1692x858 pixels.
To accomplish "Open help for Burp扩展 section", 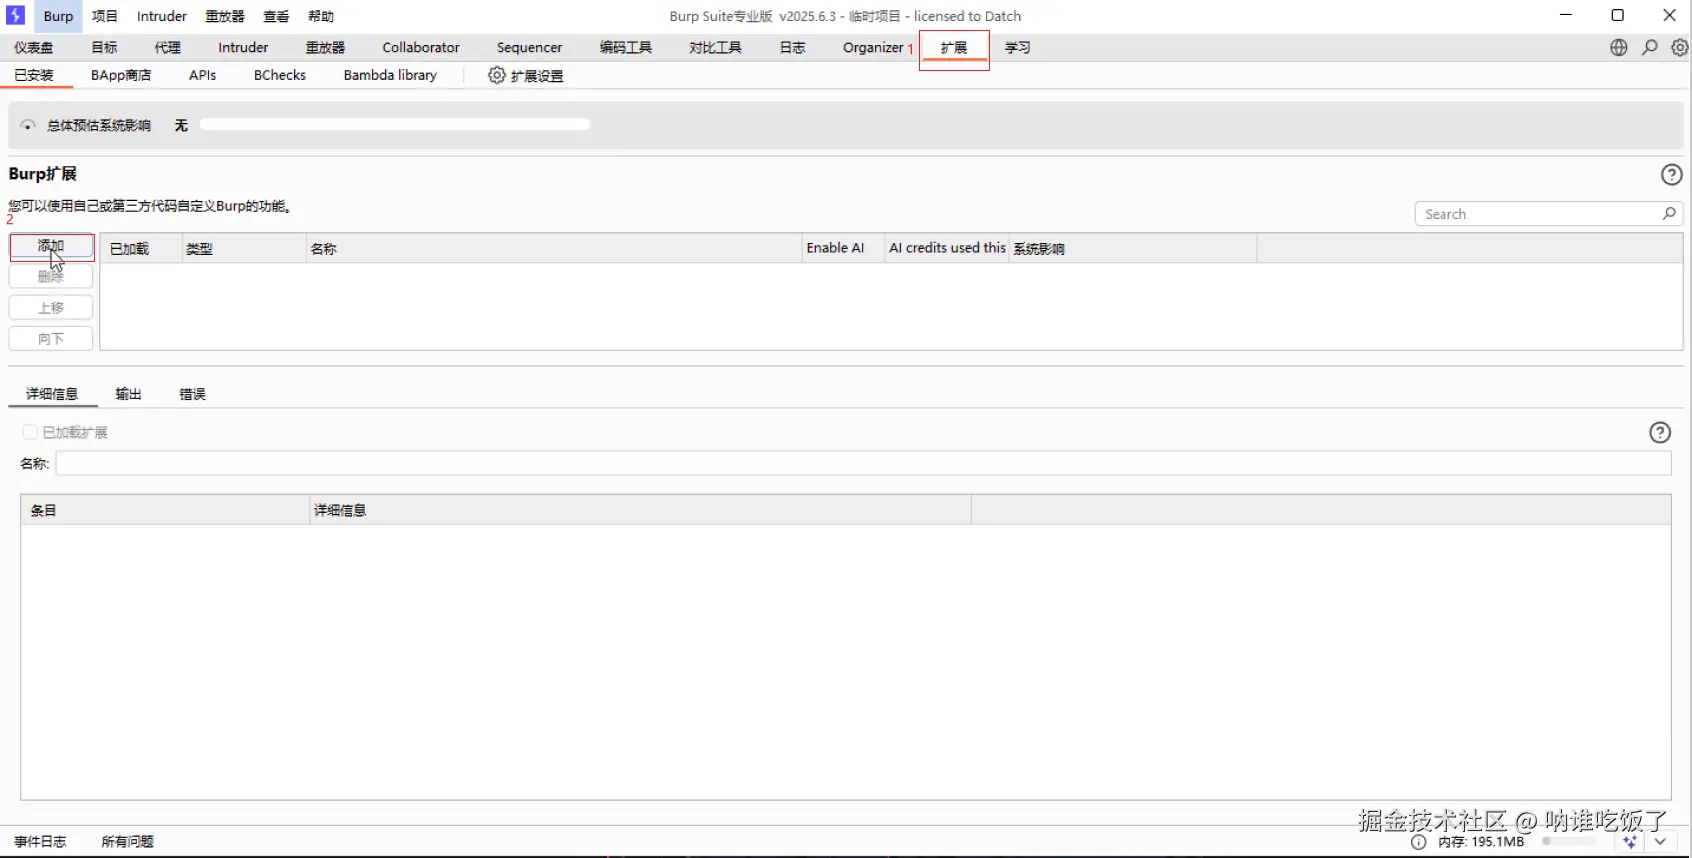I will click(1671, 174).
